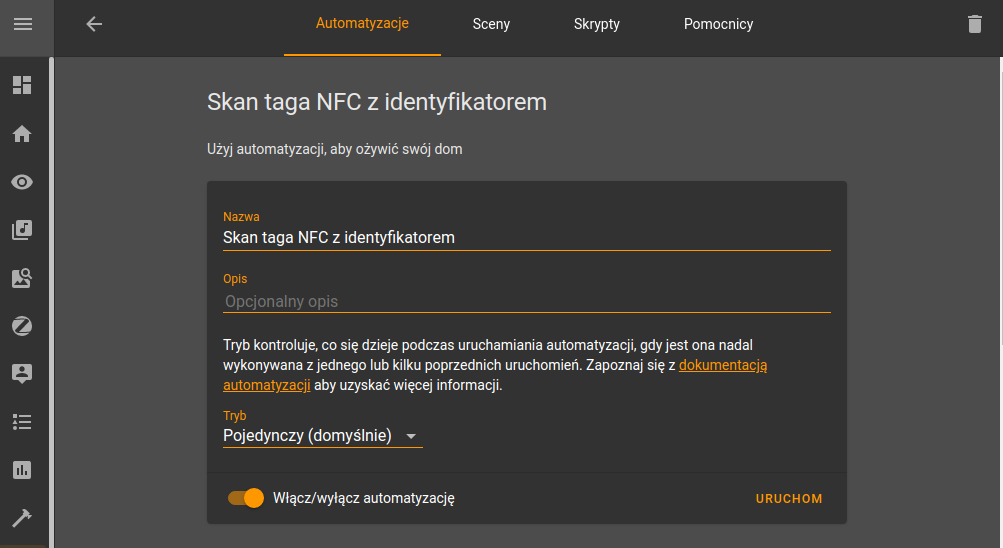Open the circled Z sidebar icon

pyautogui.click(x=22, y=326)
